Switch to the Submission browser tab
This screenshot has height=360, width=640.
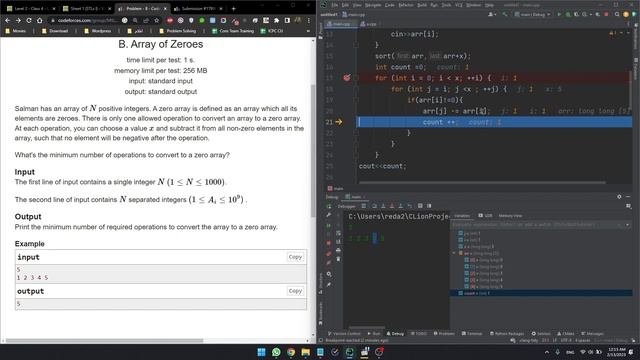tap(198, 8)
